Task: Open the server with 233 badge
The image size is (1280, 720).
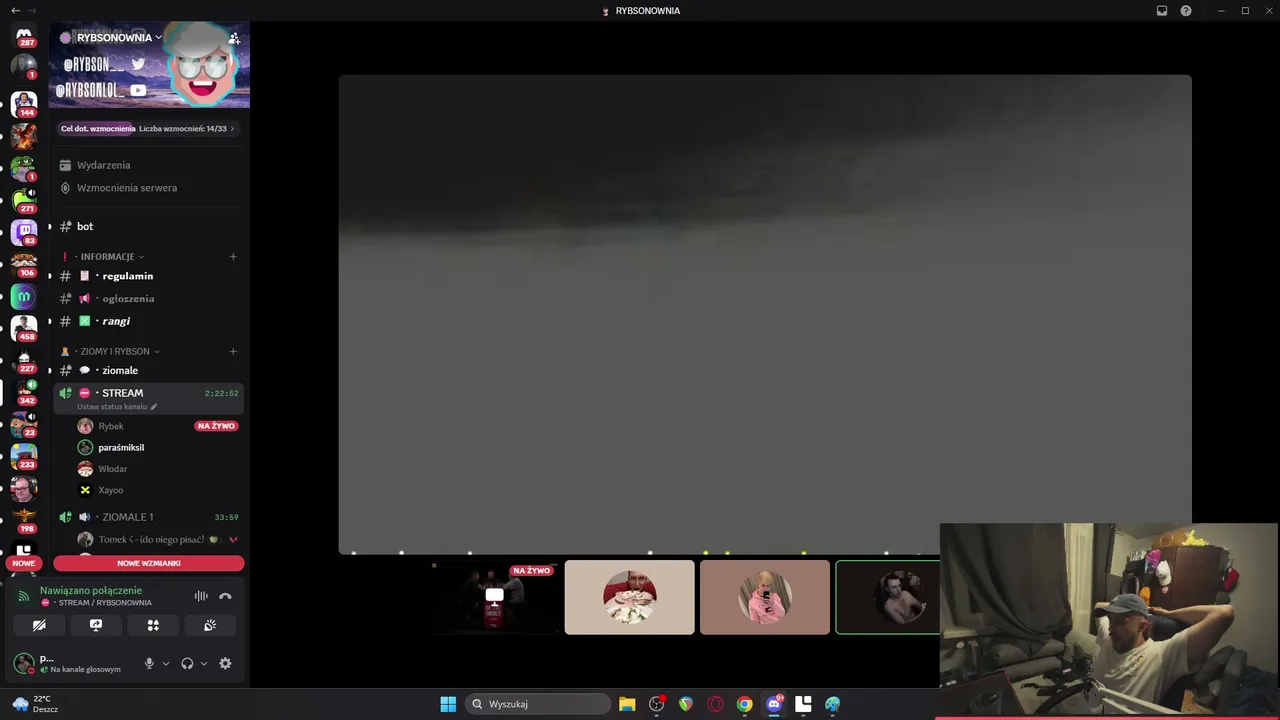Action: point(24,456)
